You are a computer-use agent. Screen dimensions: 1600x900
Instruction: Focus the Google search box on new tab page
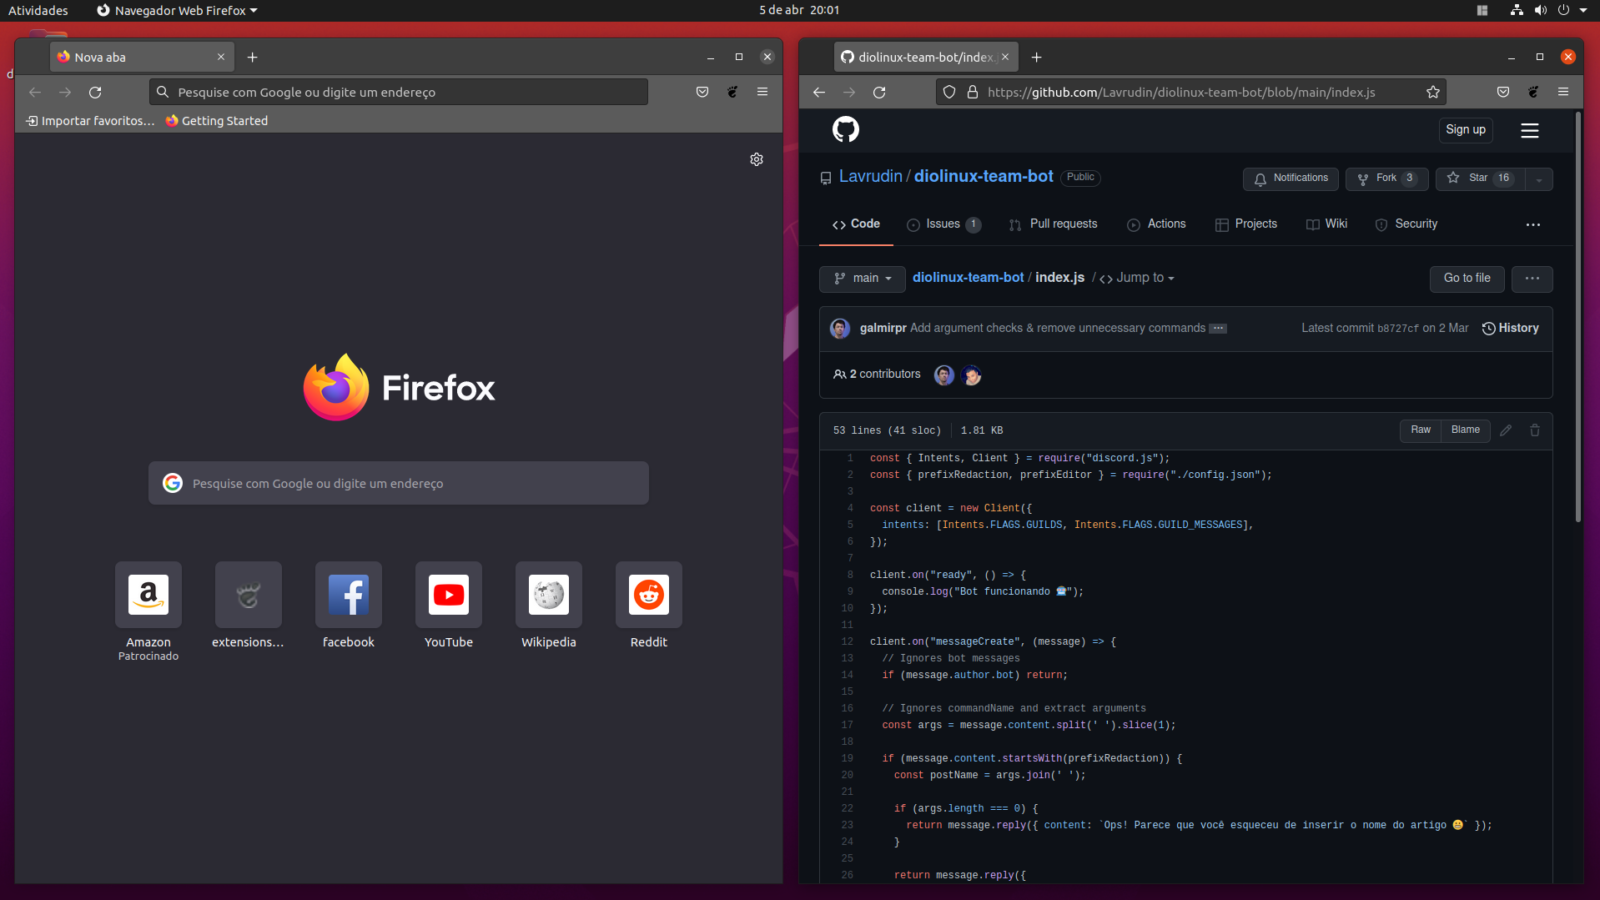399,483
